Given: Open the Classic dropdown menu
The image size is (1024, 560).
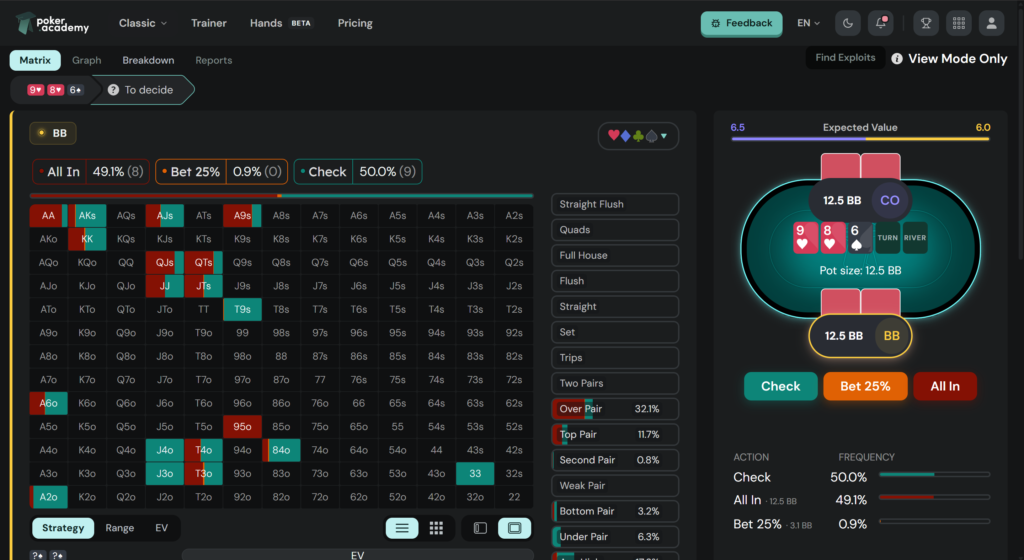Looking at the screenshot, I should click(142, 23).
